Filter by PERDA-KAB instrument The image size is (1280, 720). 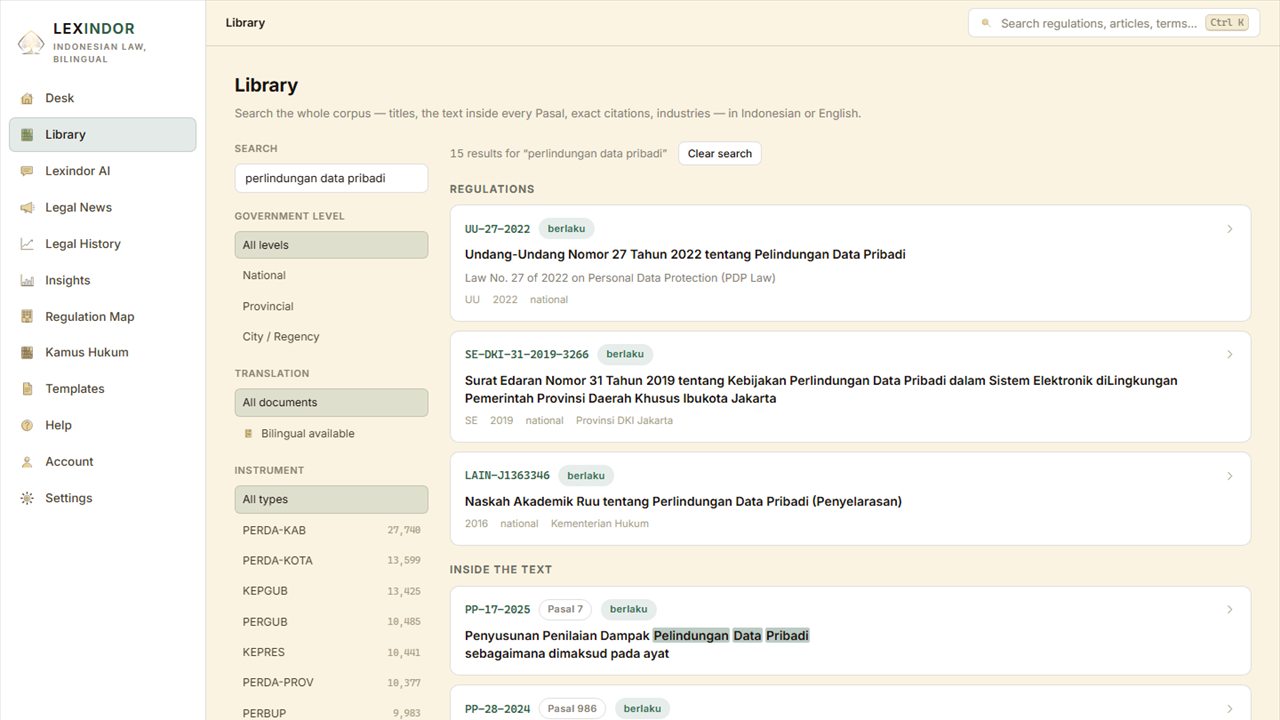tap(331, 531)
